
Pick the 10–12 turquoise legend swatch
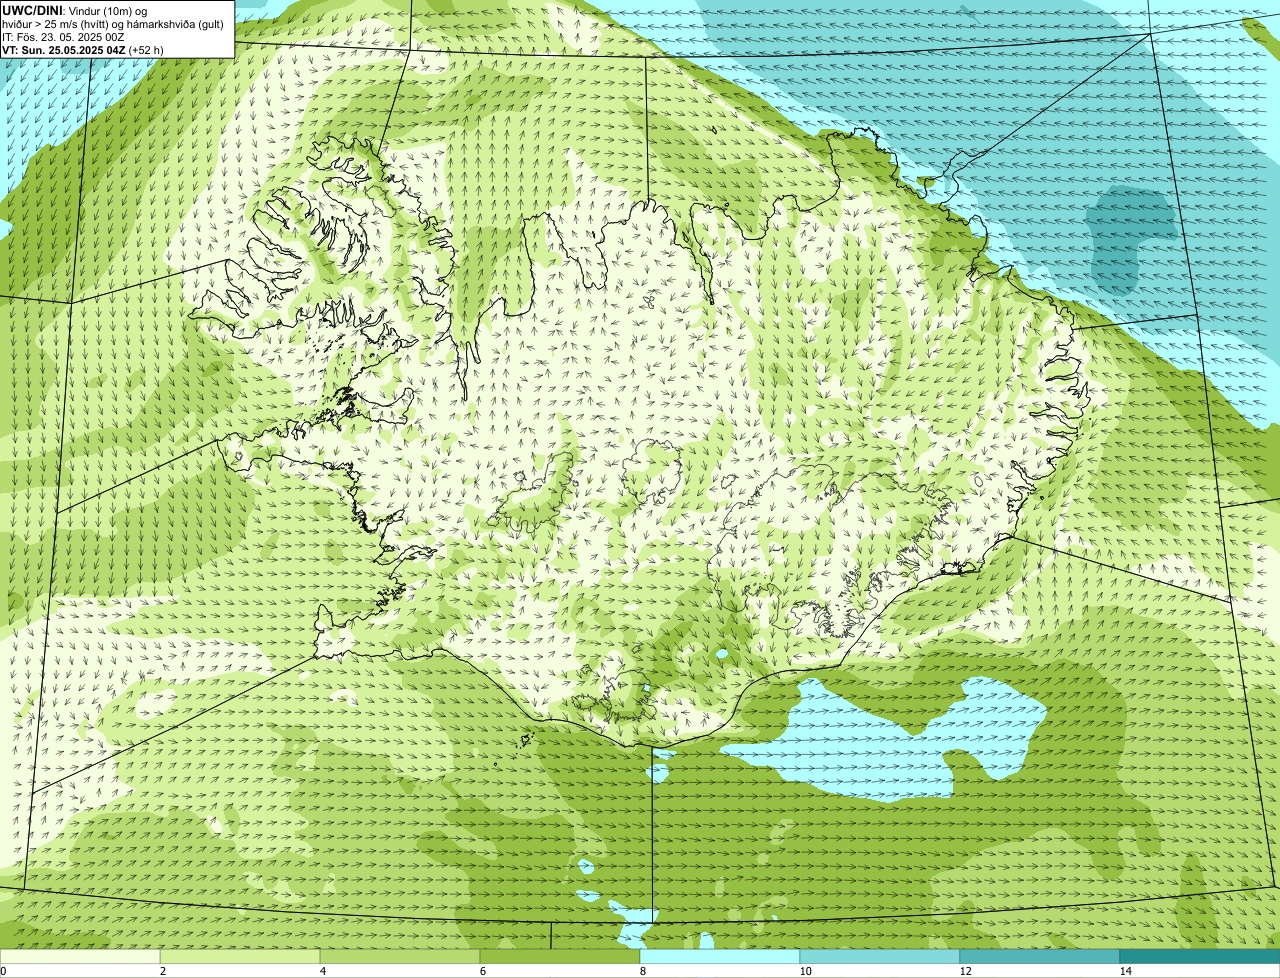(880, 957)
